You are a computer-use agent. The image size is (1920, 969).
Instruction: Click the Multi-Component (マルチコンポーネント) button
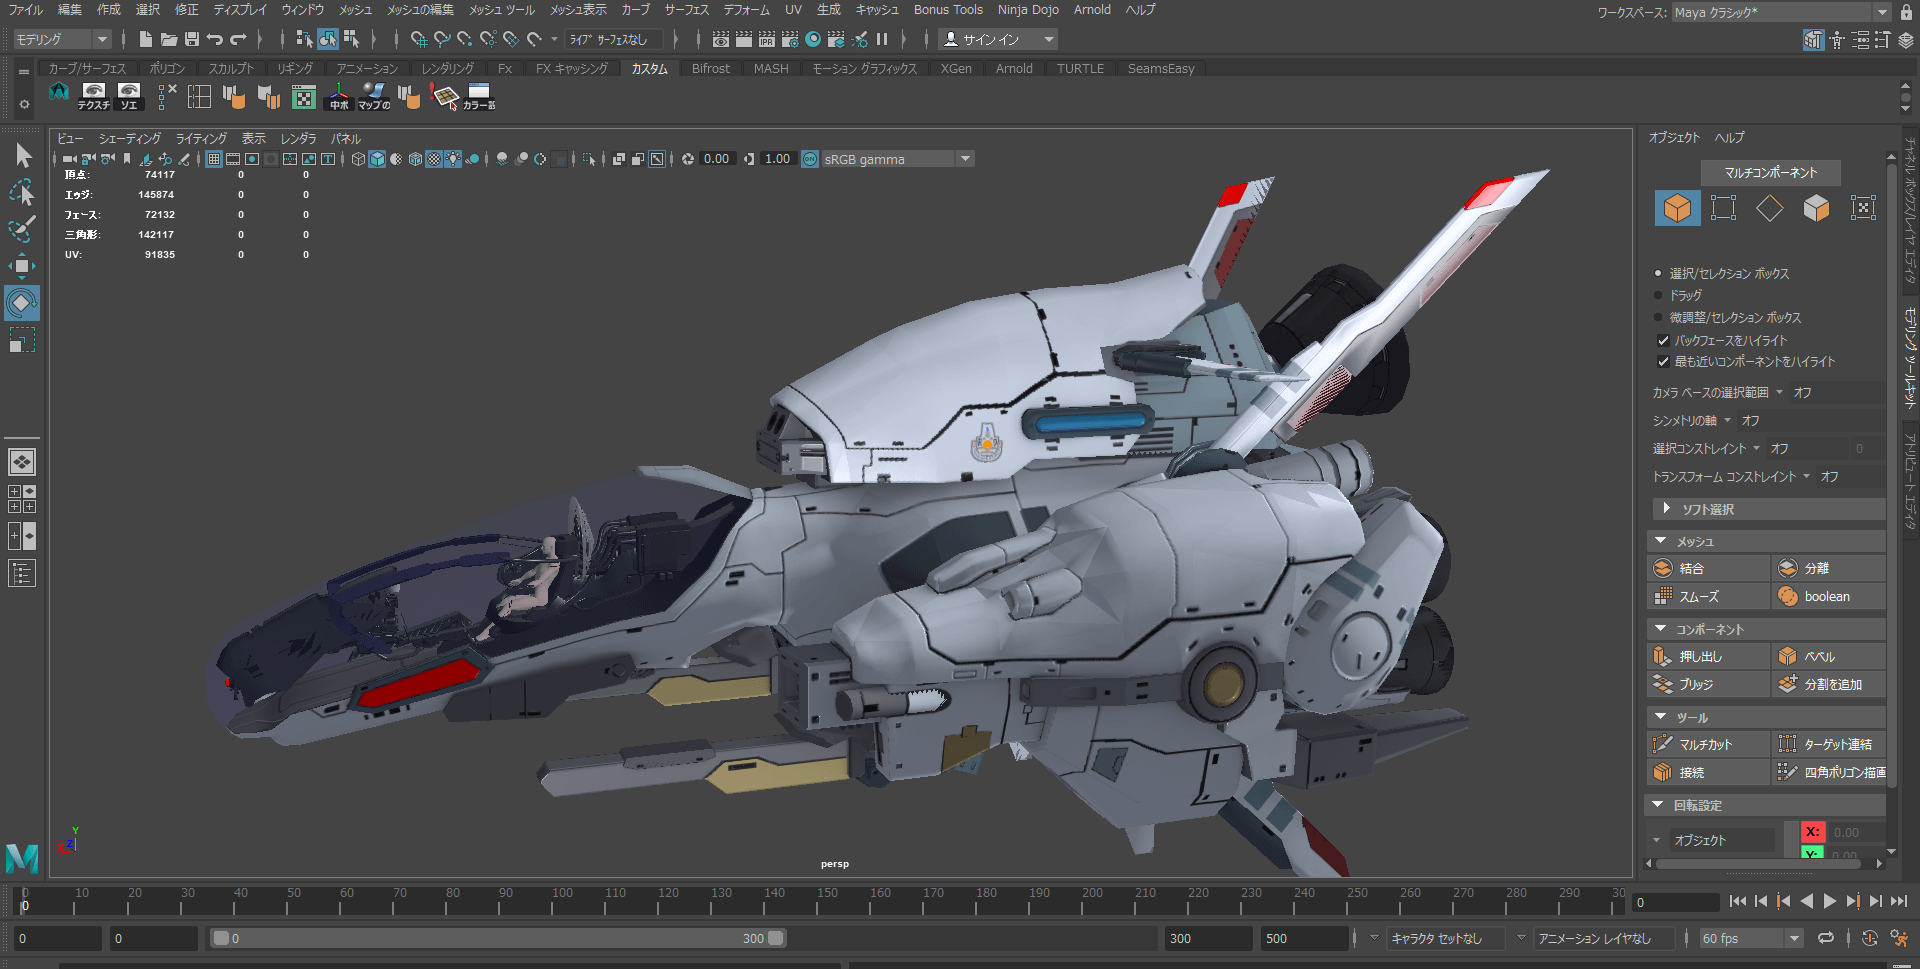[x=1770, y=172]
